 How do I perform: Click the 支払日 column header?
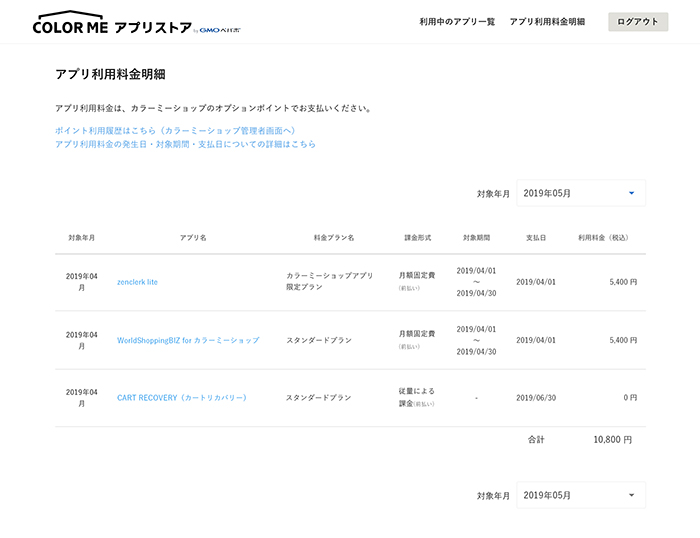[x=536, y=238]
